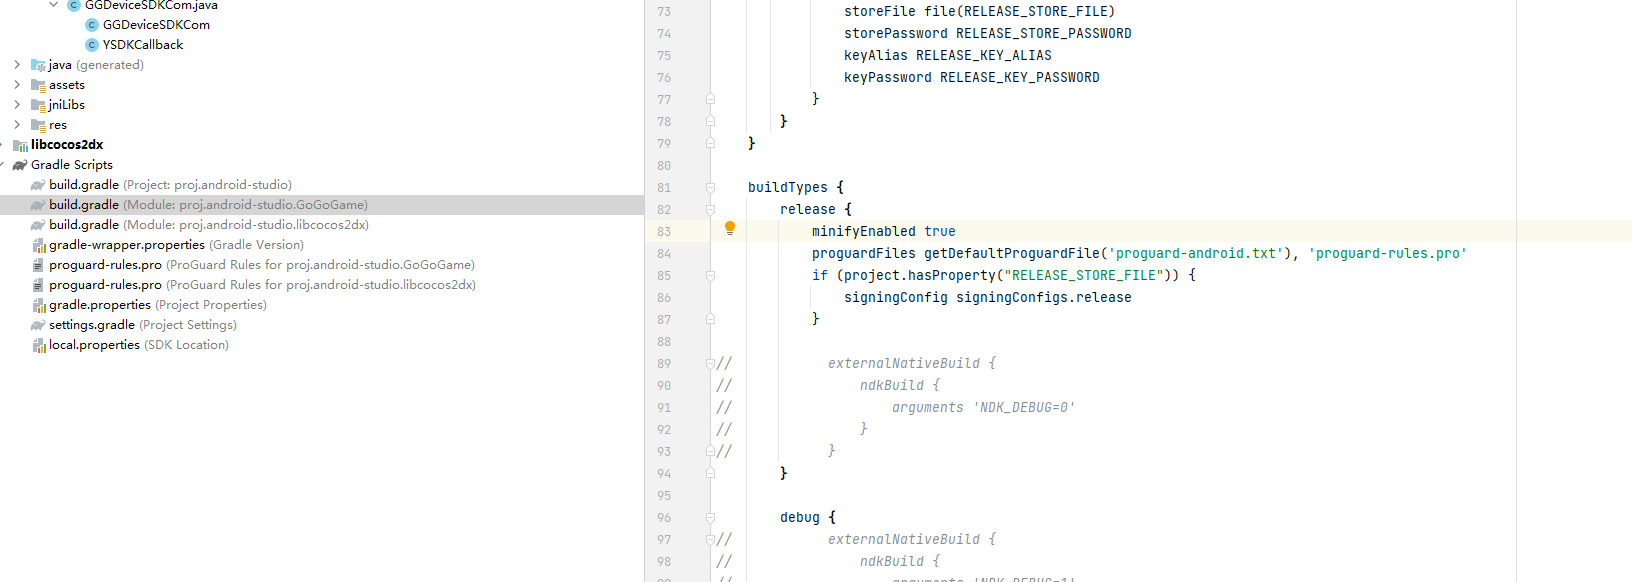
Task: Collapse the buildTypes block on line 81
Action: tap(710, 187)
